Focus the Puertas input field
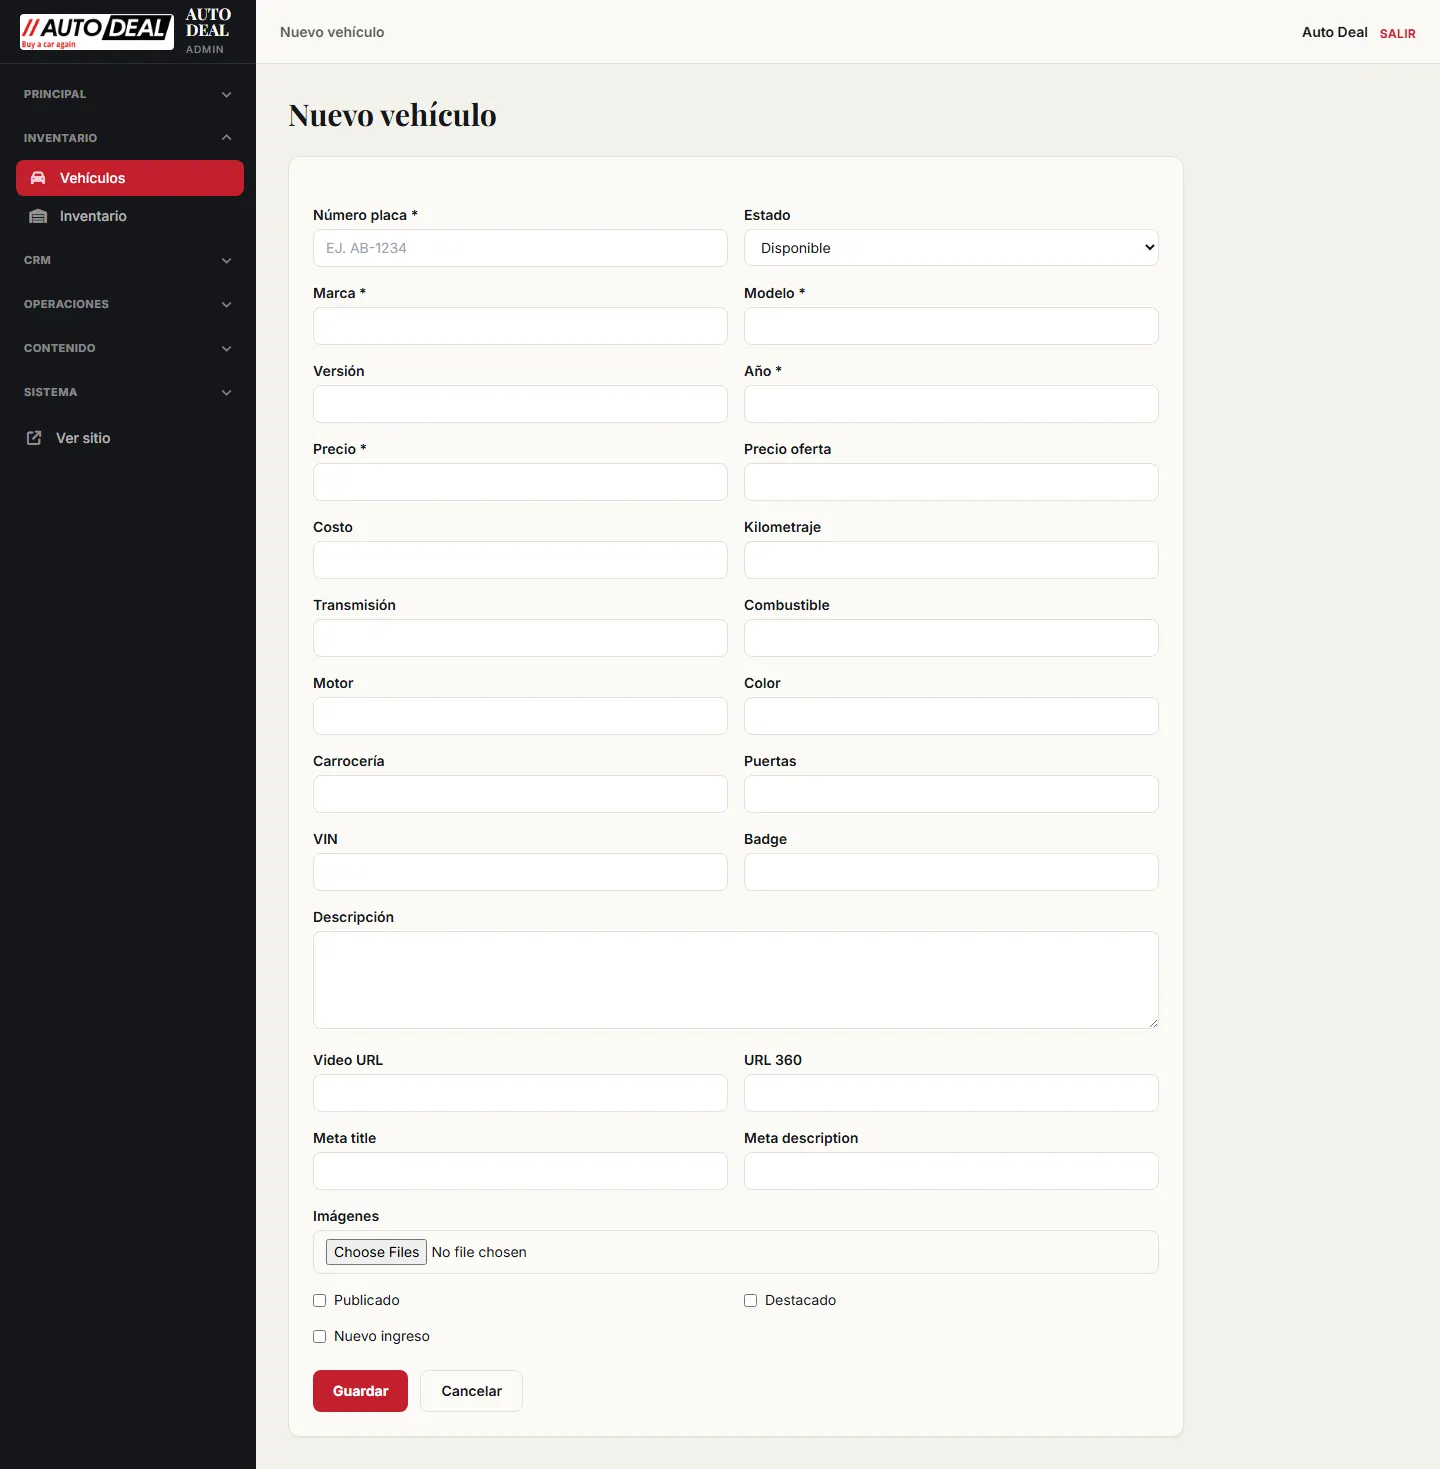The height and width of the screenshot is (1469, 1440). [x=951, y=794]
